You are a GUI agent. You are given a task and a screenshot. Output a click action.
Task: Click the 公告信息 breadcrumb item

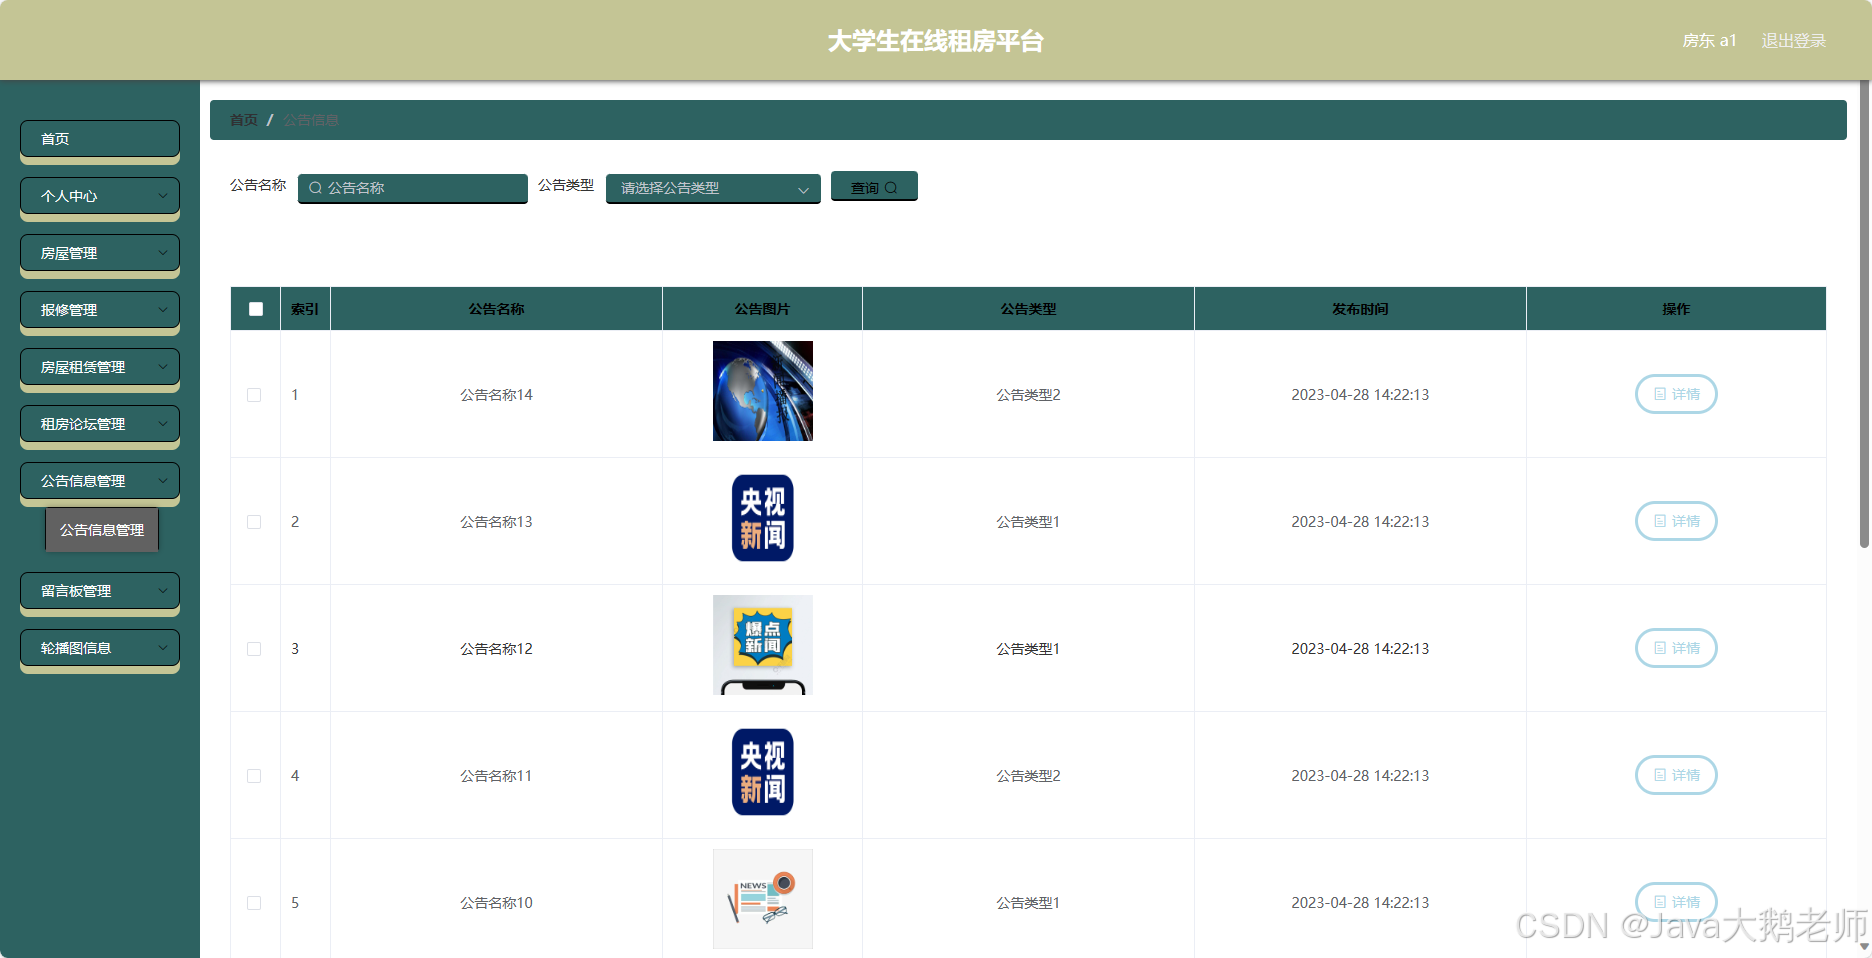pyautogui.click(x=311, y=120)
